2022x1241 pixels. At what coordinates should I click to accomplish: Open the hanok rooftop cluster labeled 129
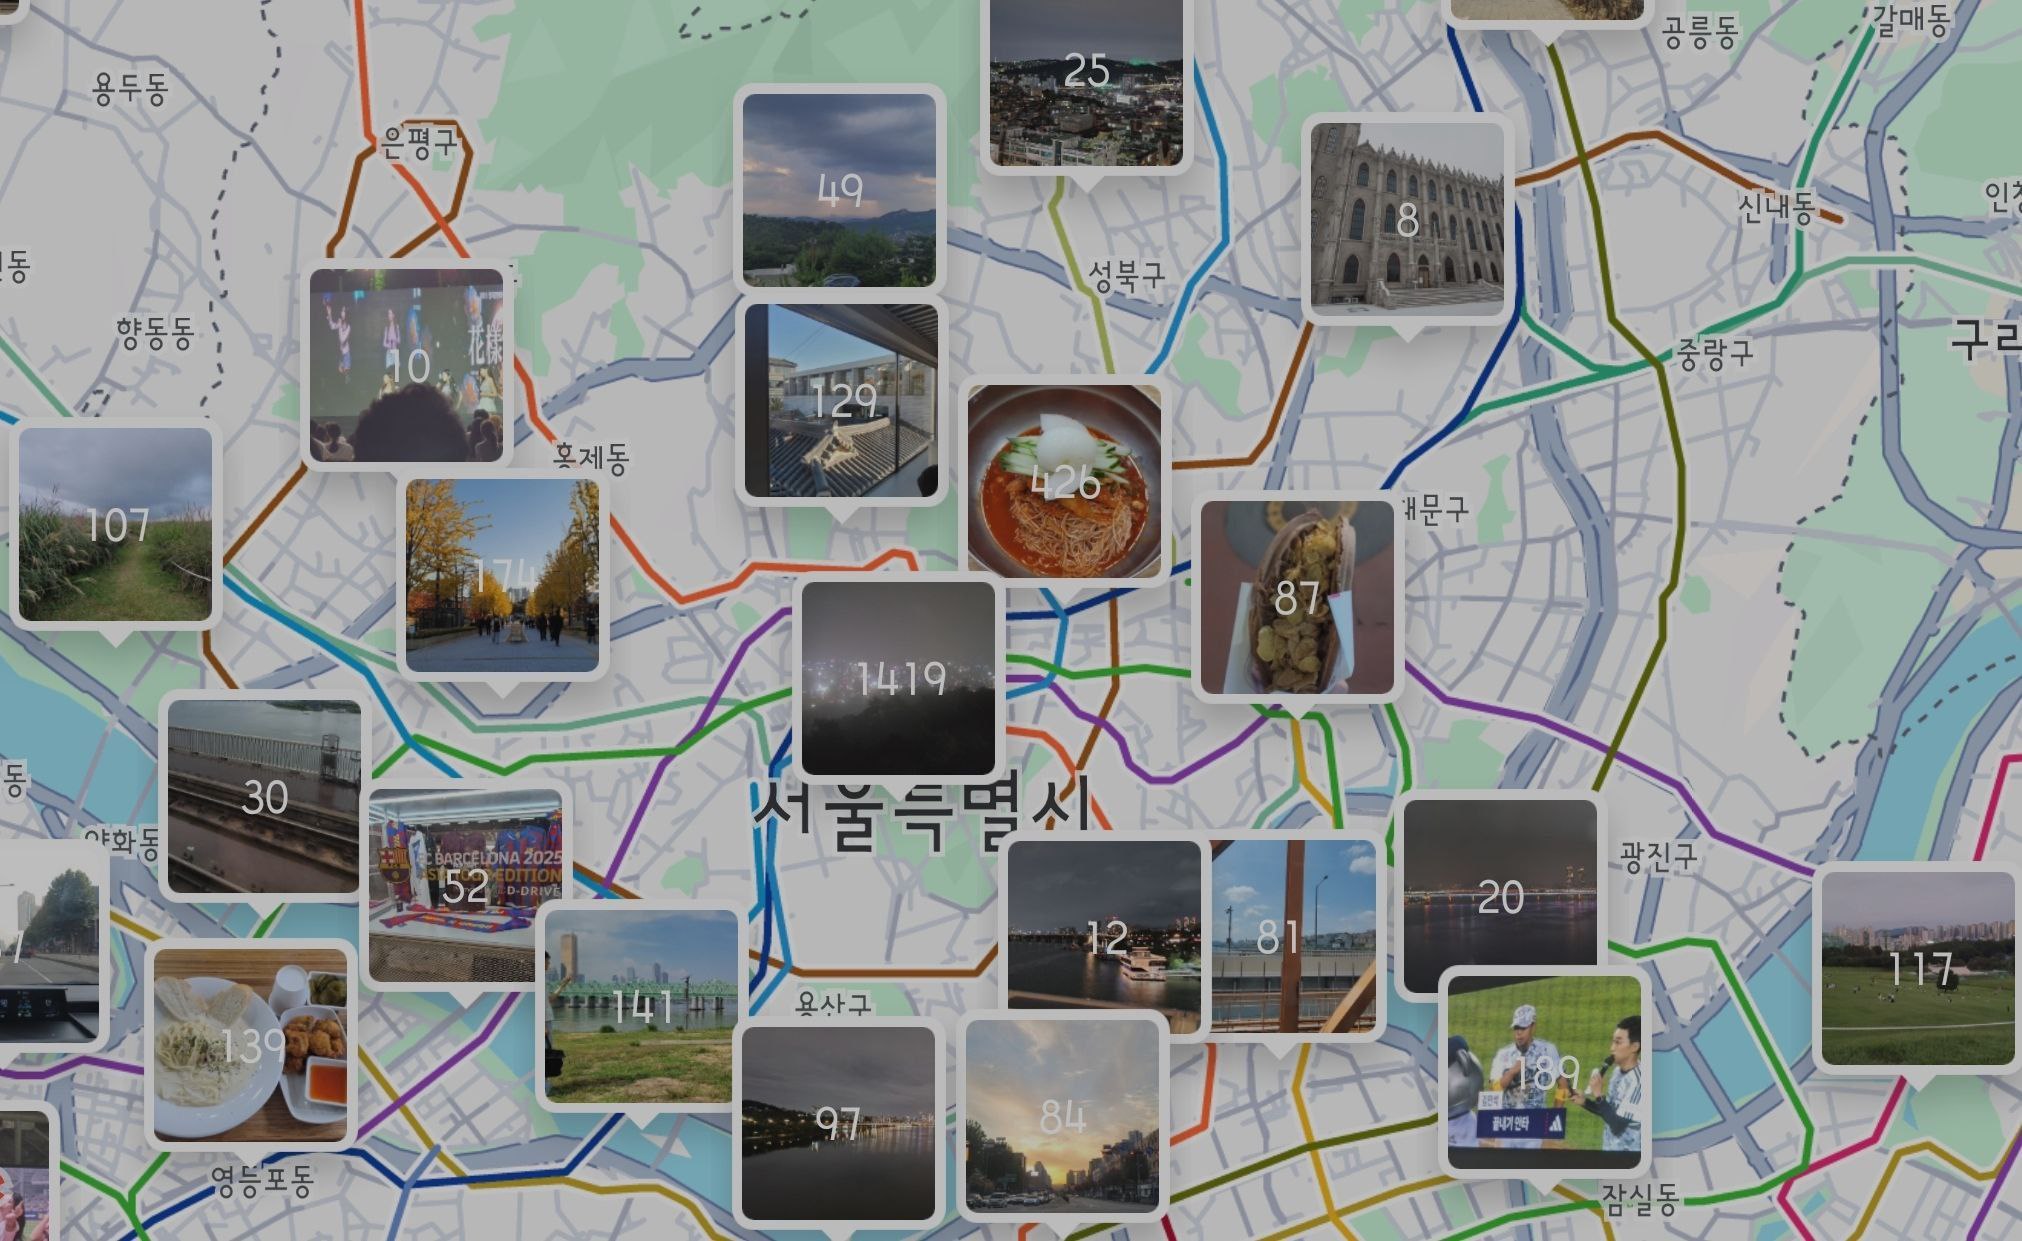(841, 400)
